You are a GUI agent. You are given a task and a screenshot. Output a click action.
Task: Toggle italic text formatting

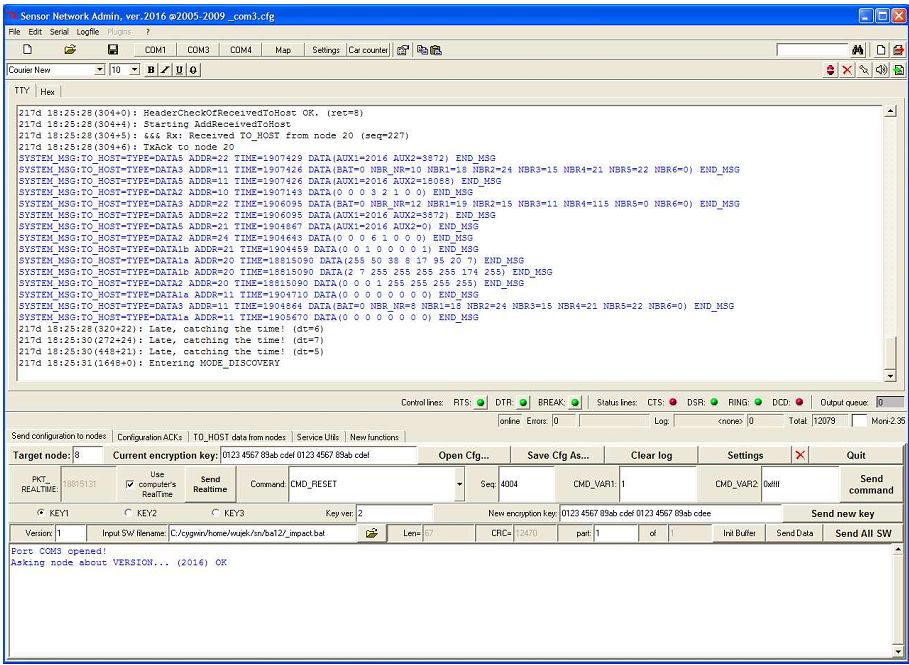165,70
